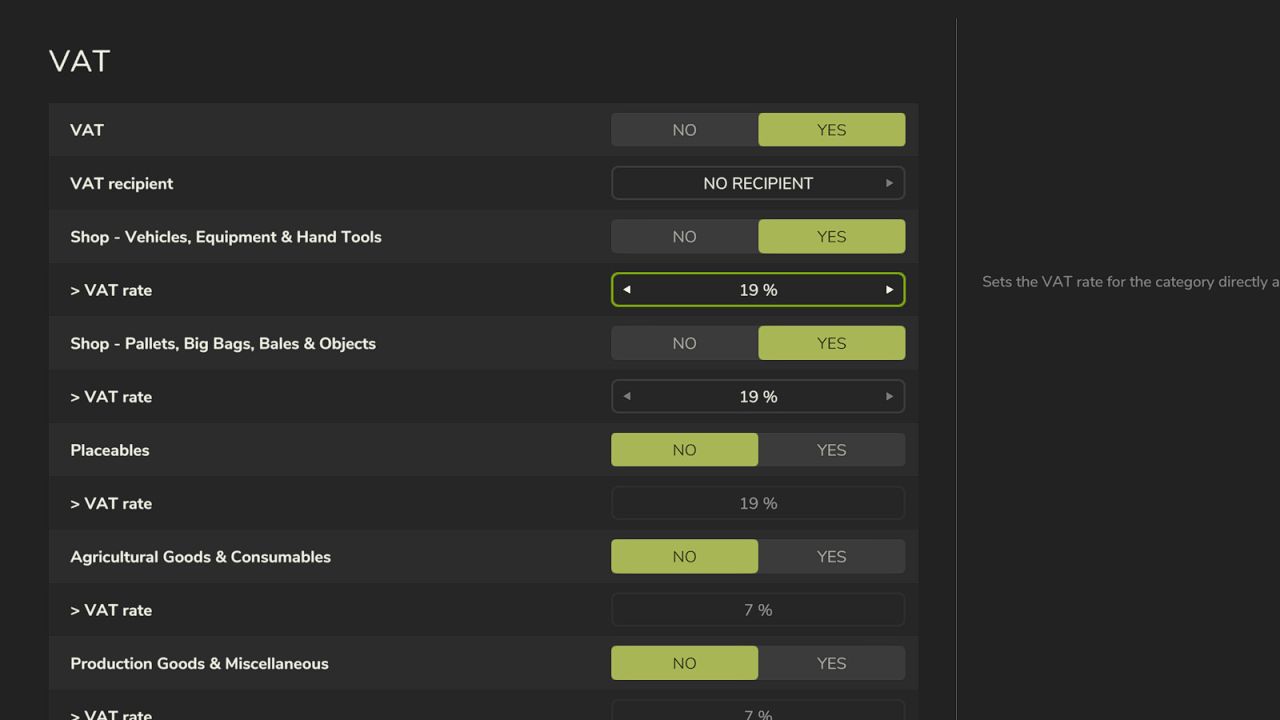The image size is (1280, 720).
Task: Enable VAT for Placeables
Action: [x=832, y=450]
